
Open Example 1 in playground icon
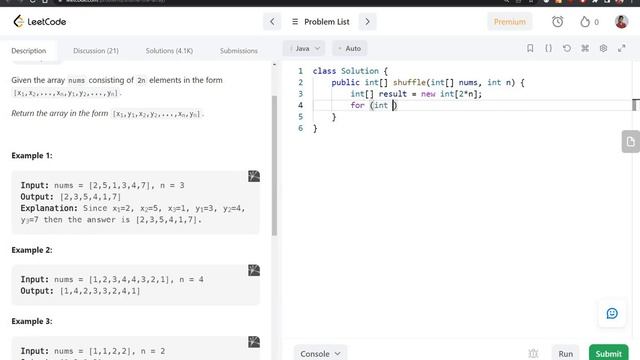254,176
